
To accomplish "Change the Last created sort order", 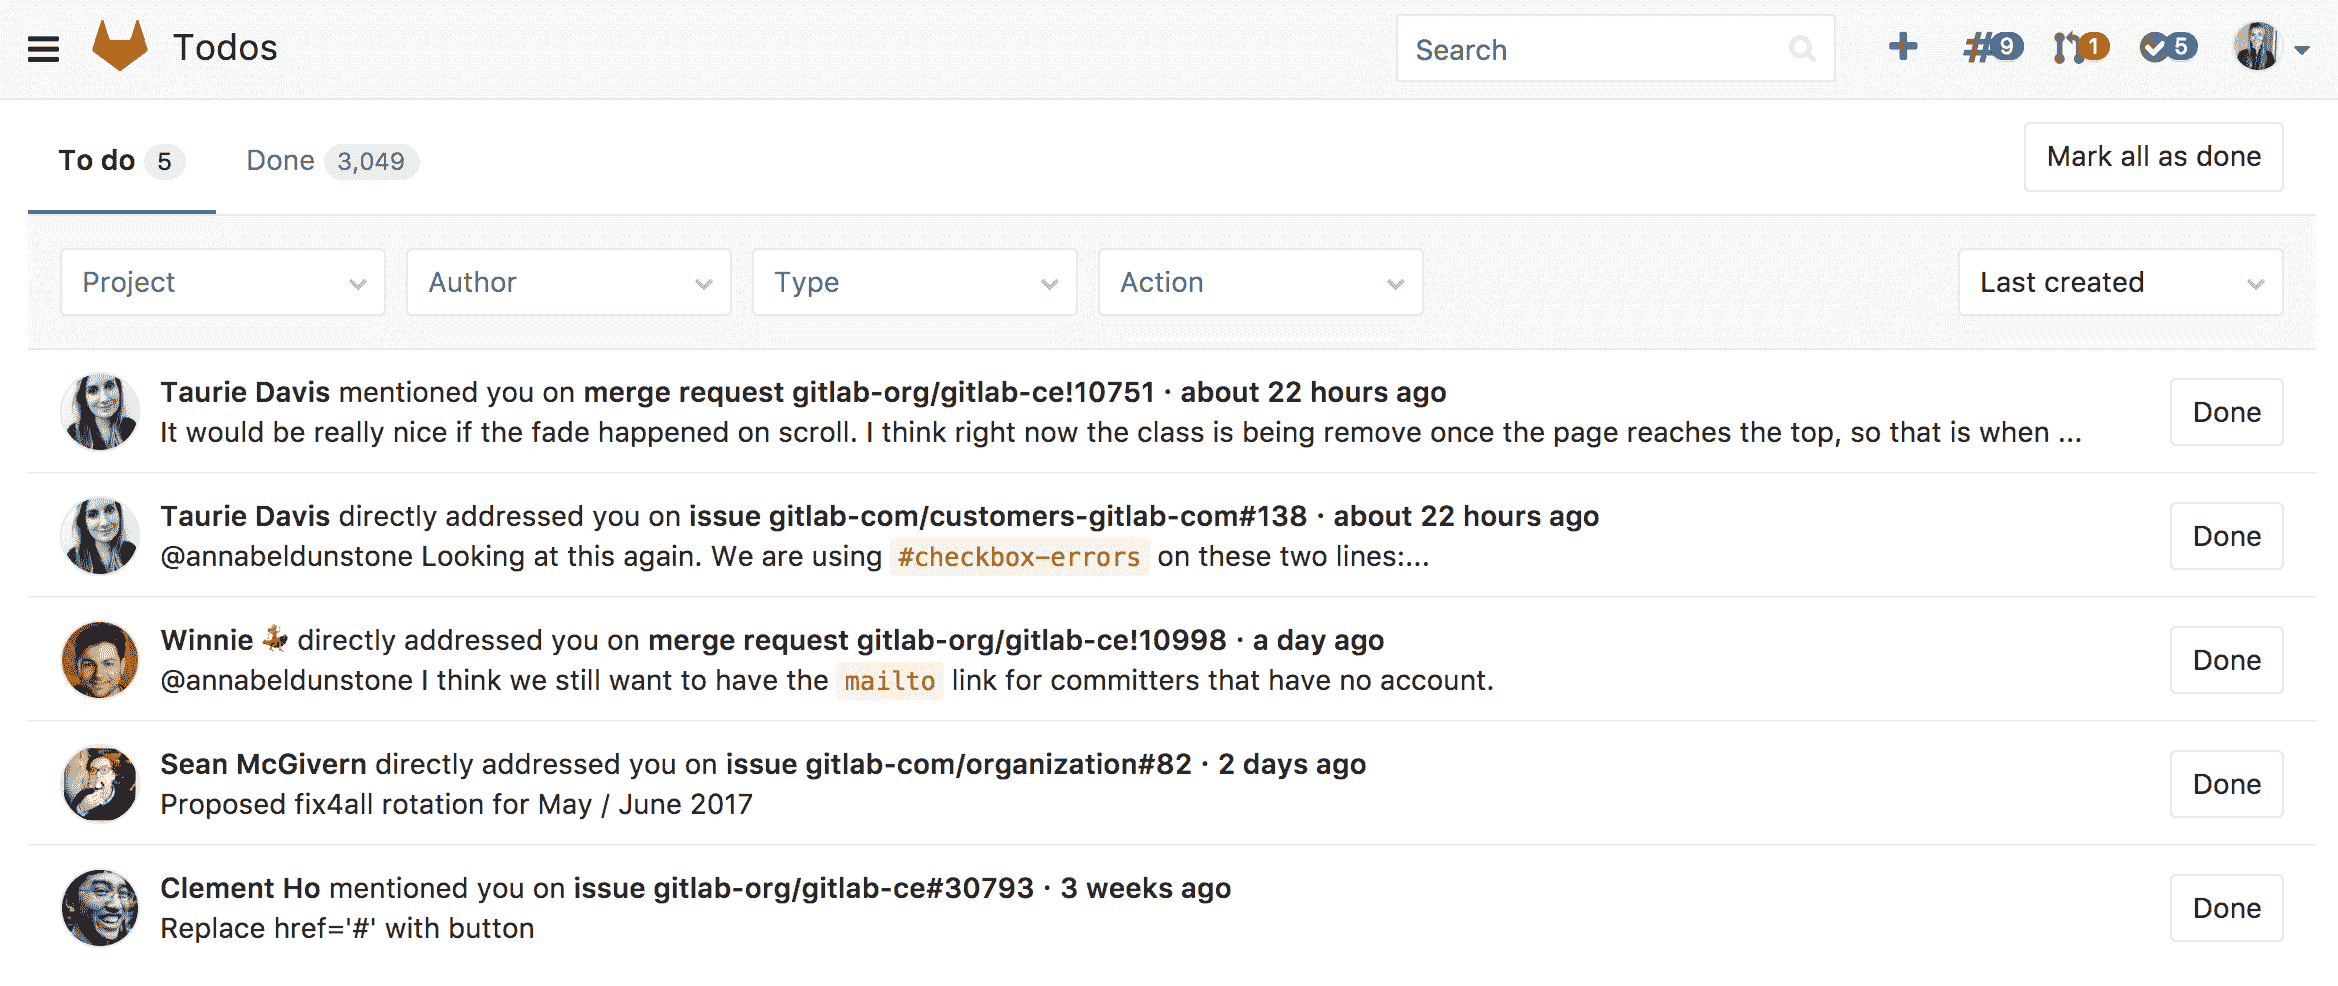I will coord(2120,283).
